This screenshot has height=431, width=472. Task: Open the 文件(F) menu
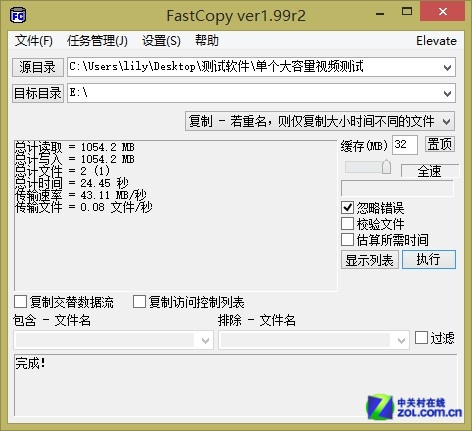[34, 41]
